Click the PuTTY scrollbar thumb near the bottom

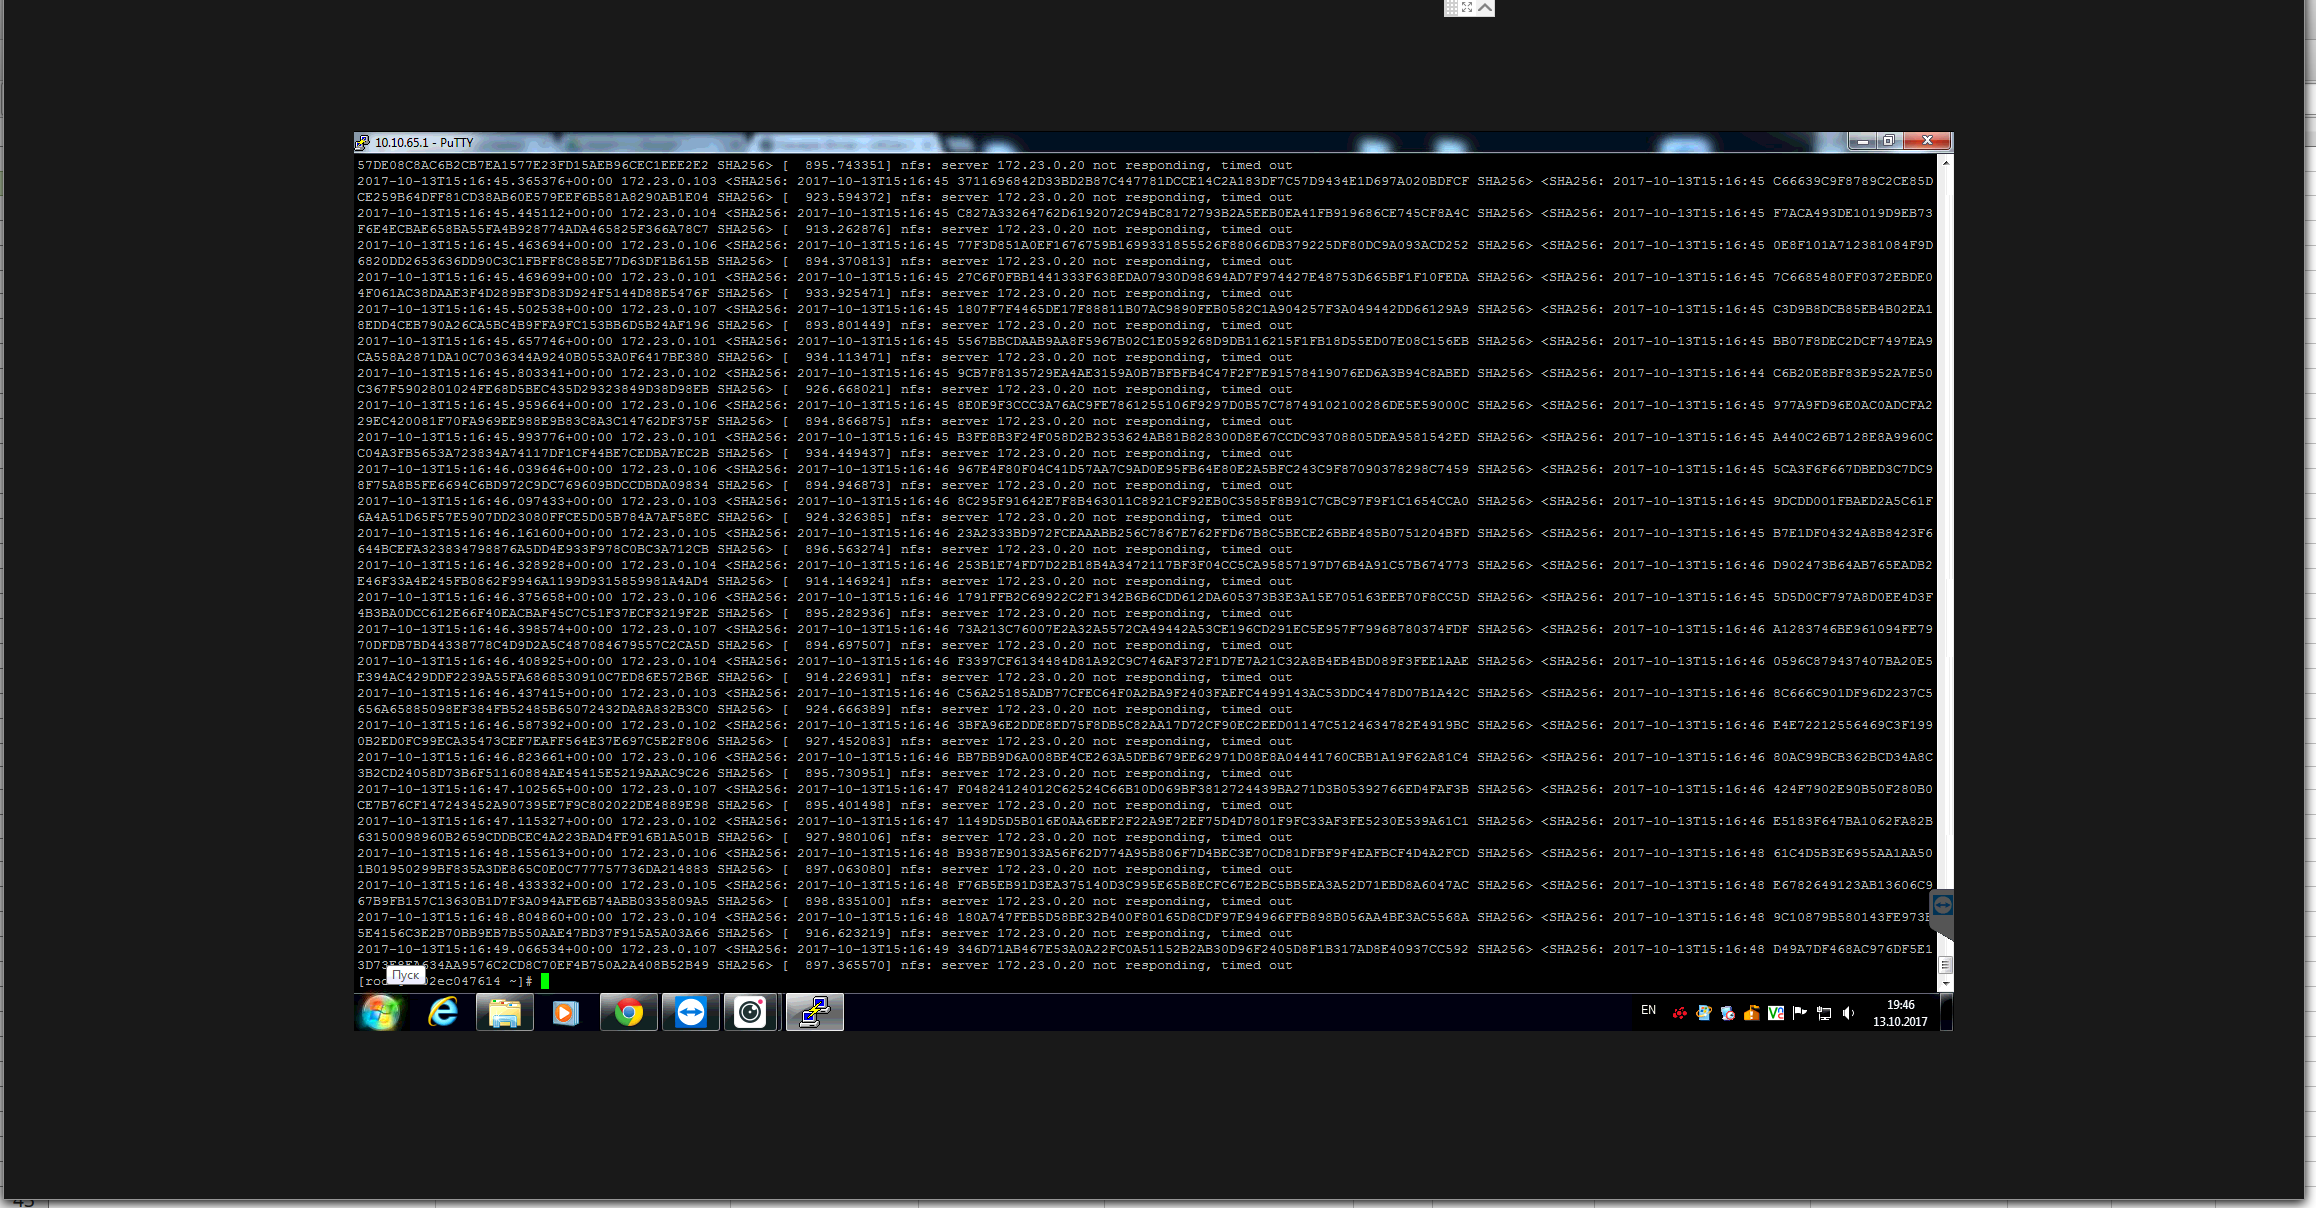(x=1945, y=965)
